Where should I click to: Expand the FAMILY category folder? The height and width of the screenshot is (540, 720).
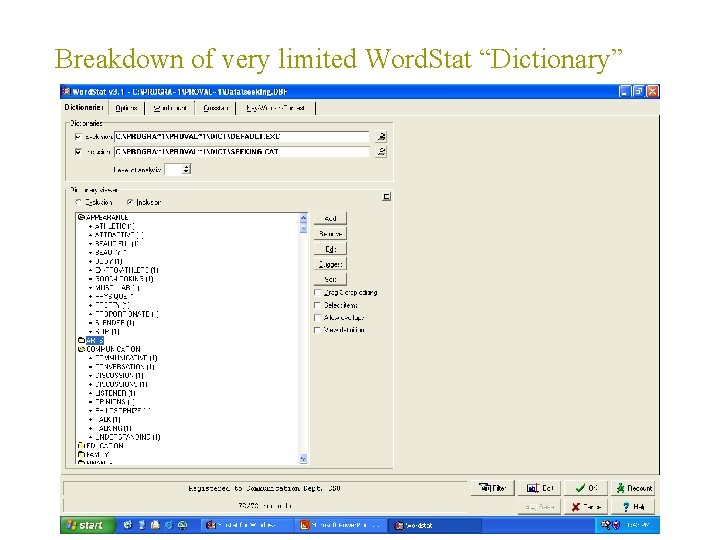pyautogui.click(x=81, y=454)
